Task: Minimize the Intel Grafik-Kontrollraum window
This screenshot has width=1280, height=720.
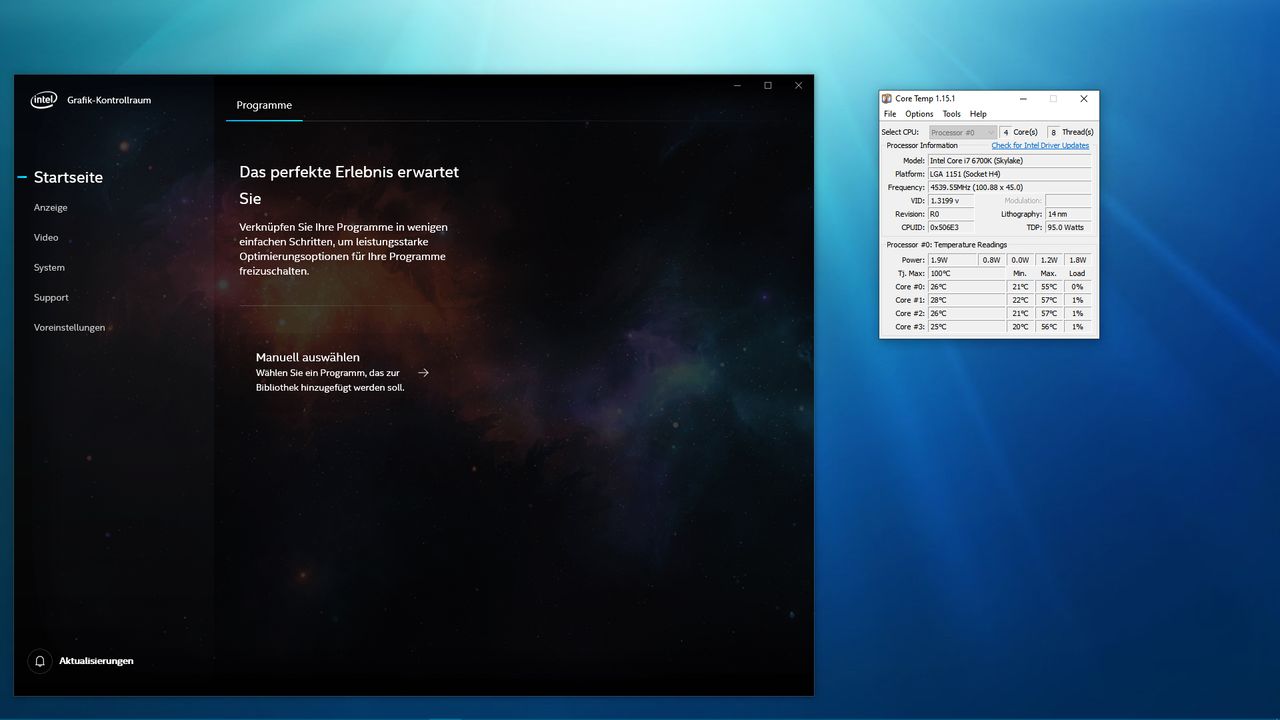Action: point(737,85)
